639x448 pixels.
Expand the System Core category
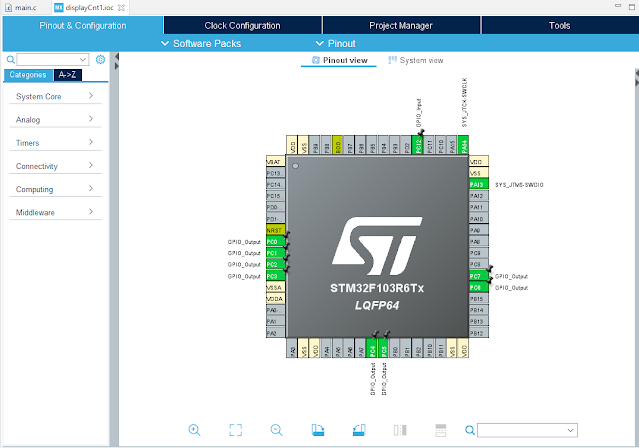click(55, 96)
